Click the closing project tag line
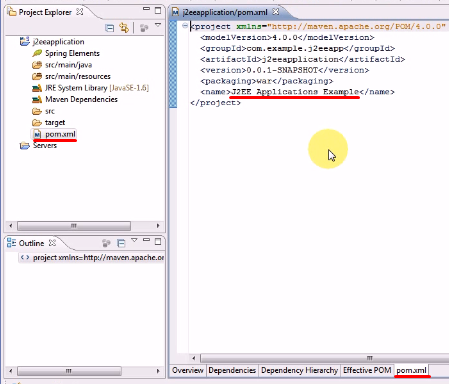The width and height of the screenshot is (449, 384). point(215,103)
